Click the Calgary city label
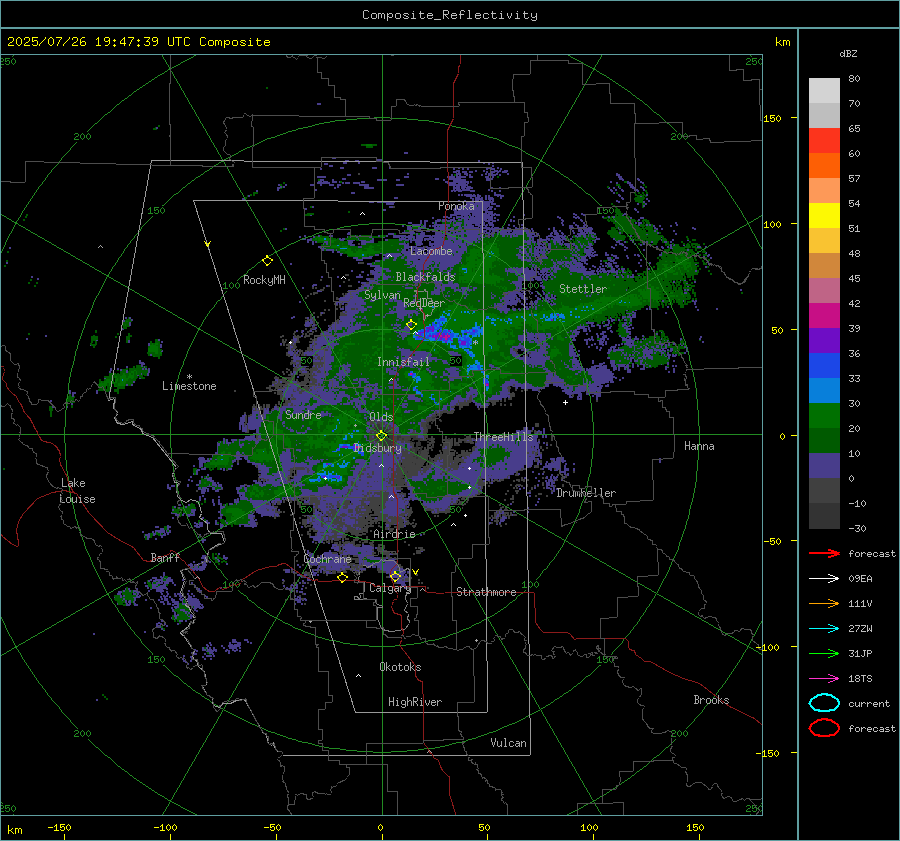This screenshot has height=841, width=900. coord(390,588)
